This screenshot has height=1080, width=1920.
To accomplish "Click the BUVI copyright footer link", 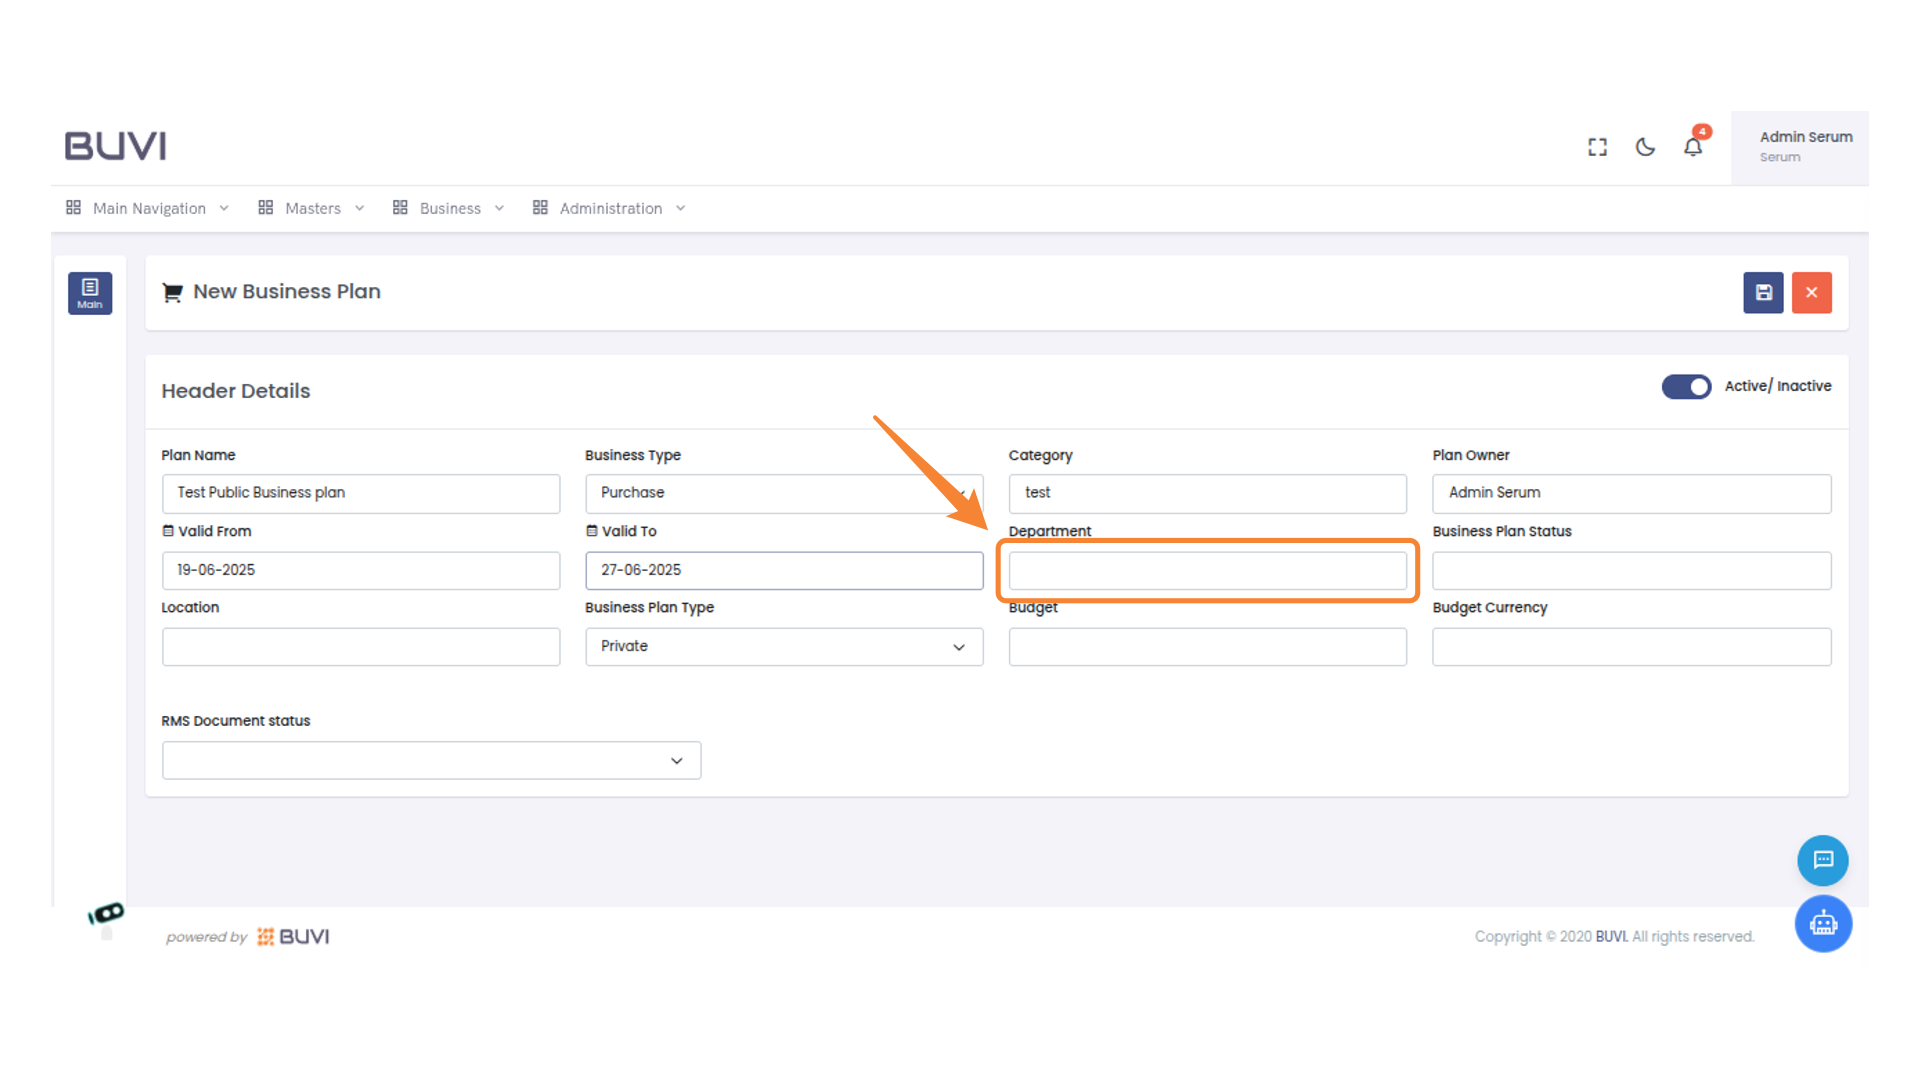I will (x=1610, y=937).
